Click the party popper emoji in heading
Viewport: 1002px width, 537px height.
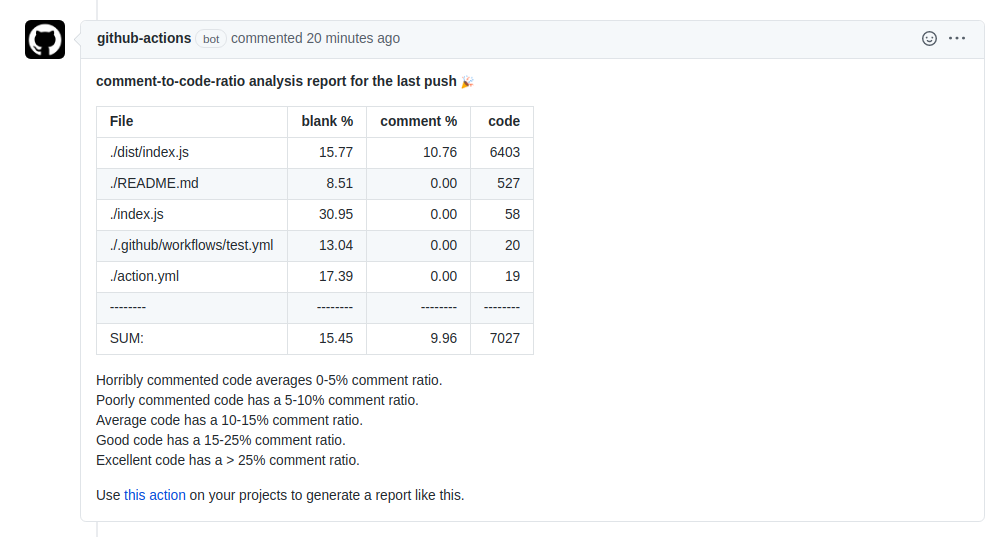[x=467, y=81]
